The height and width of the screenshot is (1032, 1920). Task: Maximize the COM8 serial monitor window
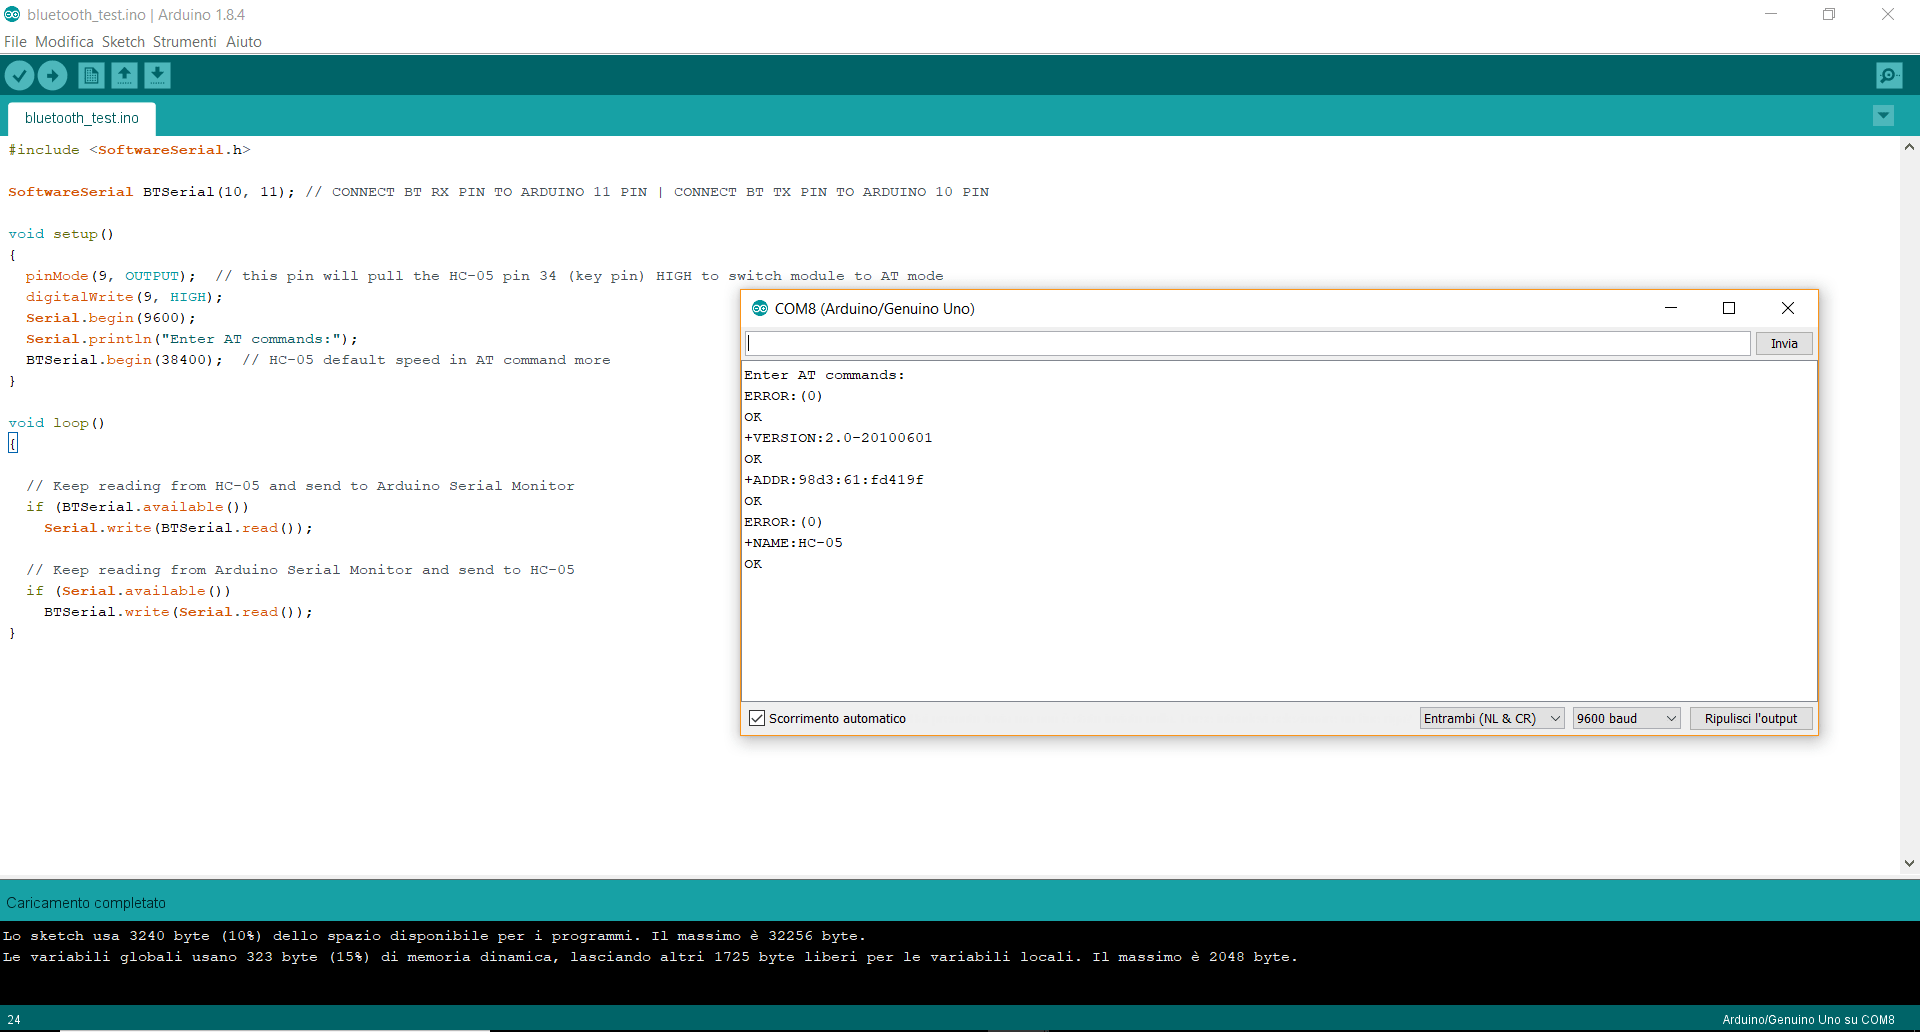tap(1728, 308)
